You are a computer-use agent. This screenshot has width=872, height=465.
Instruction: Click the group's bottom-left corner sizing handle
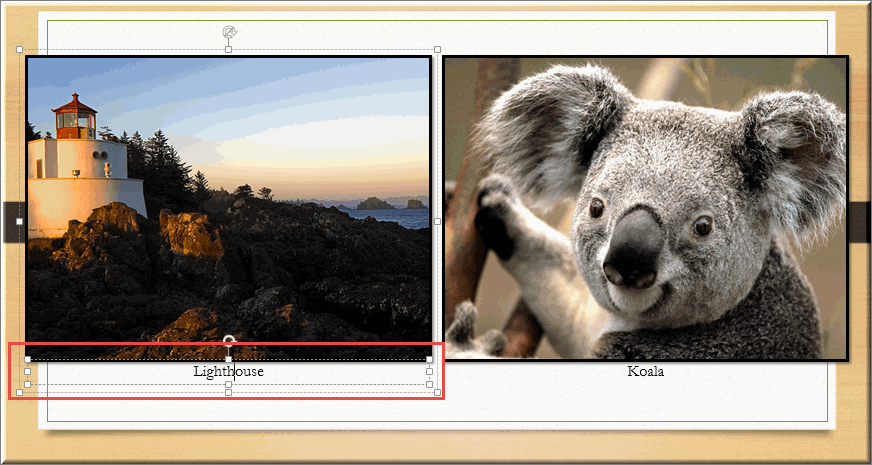pyautogui.click(x=19, y=393)
